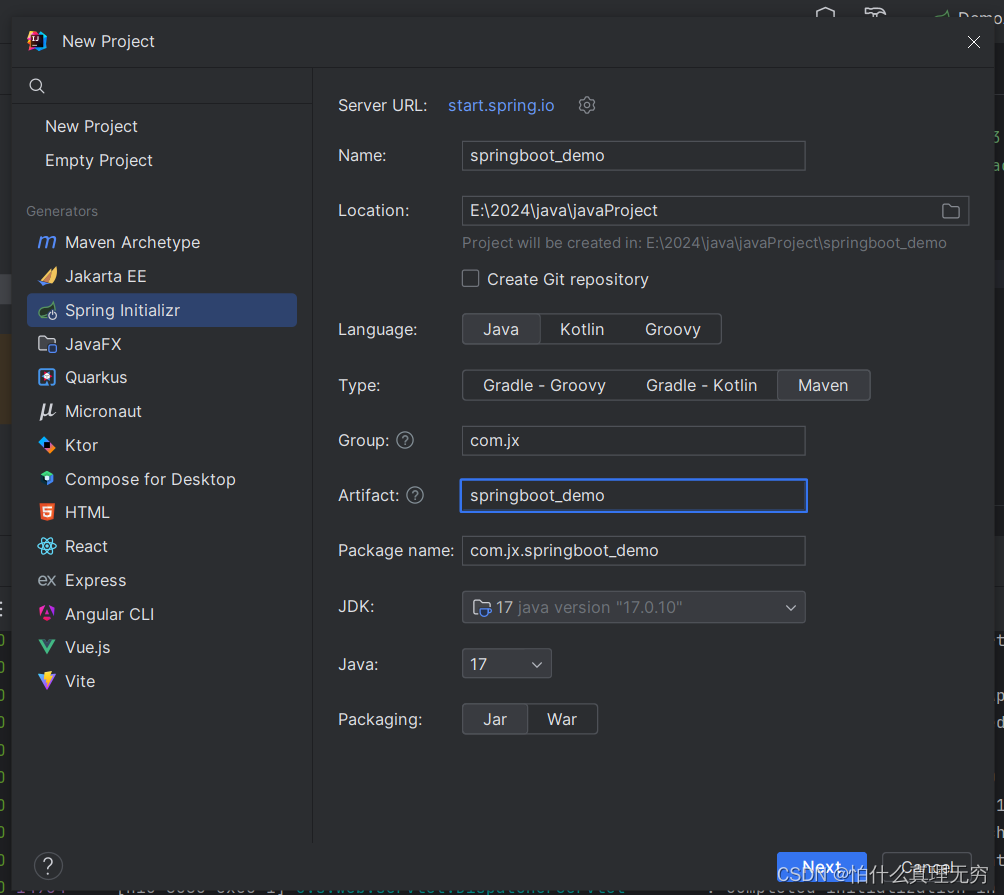Select Maven Archetype generator
1004x895 pixels.
pos(162,243)
